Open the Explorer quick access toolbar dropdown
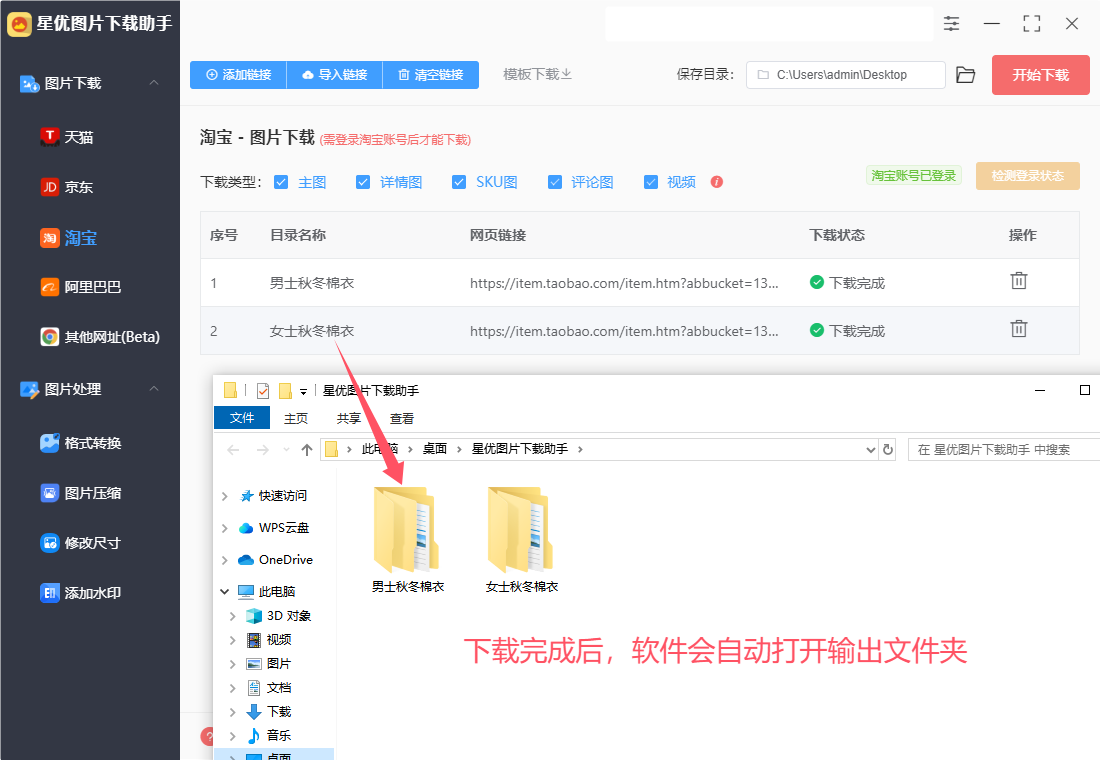Viewport: 1100px width, 760px height. pos(303,392)
